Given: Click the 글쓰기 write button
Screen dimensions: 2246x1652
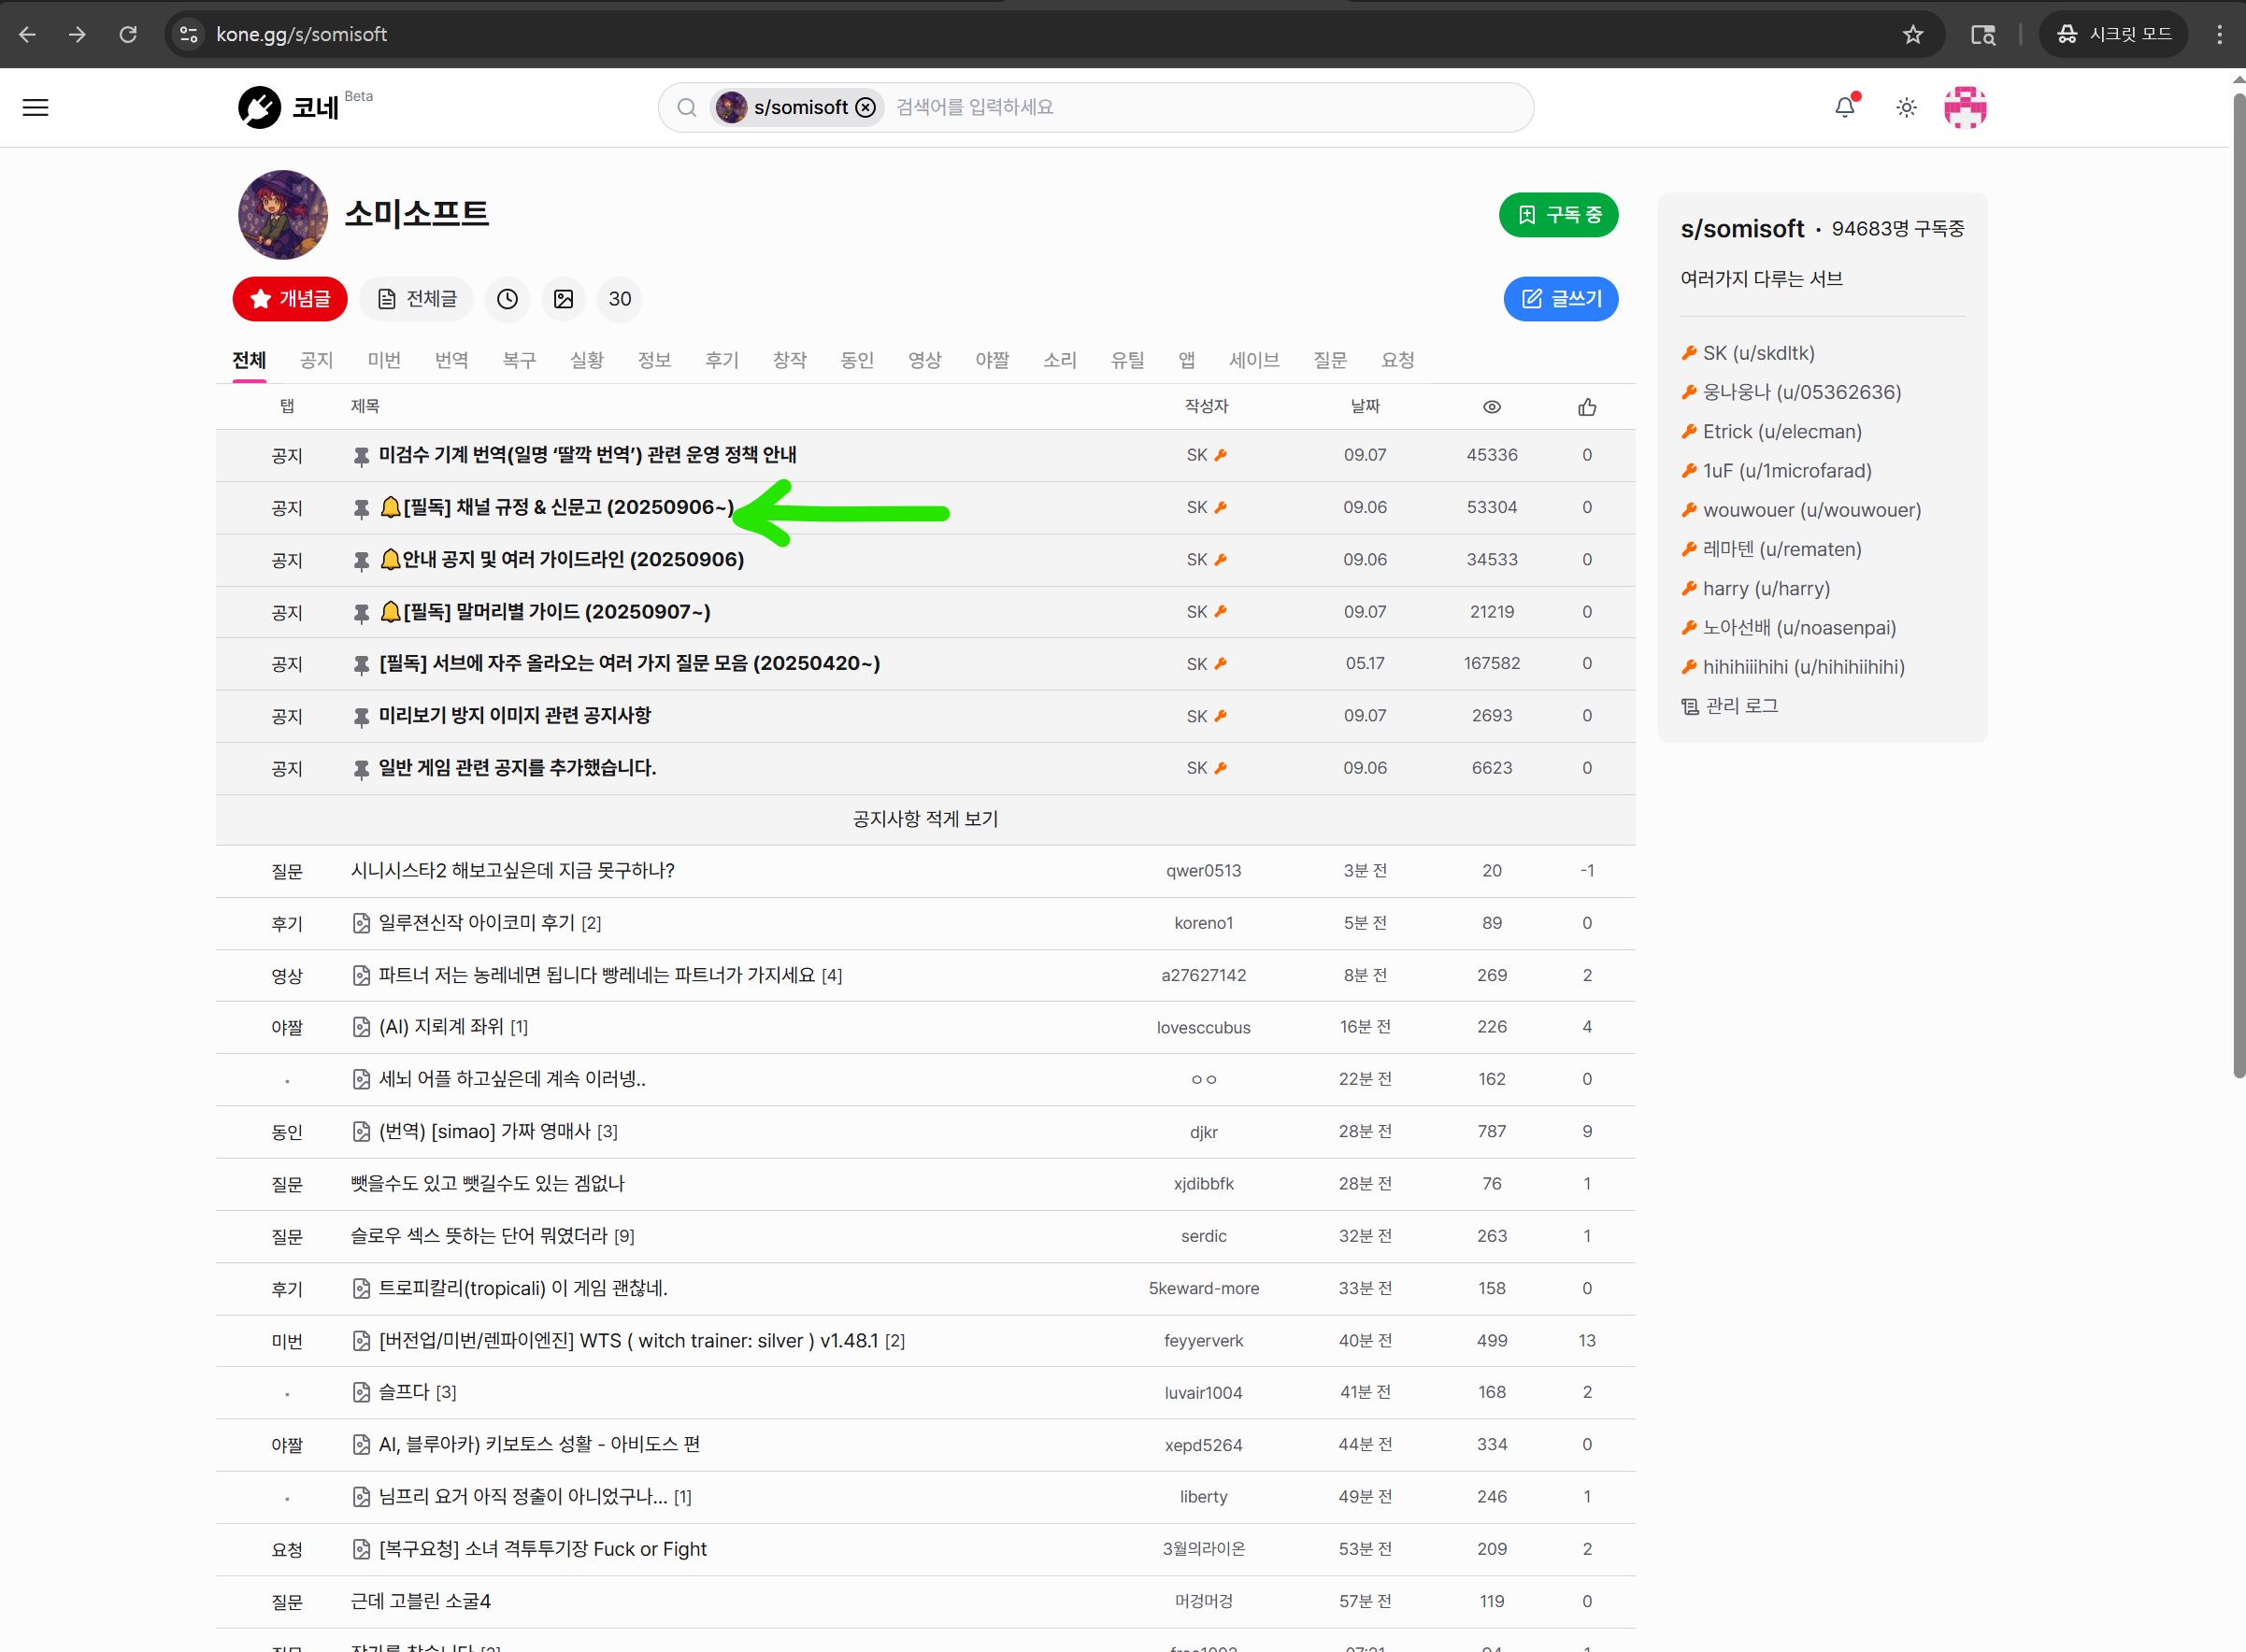Looking at the screenshot, I should [1560, 298].
